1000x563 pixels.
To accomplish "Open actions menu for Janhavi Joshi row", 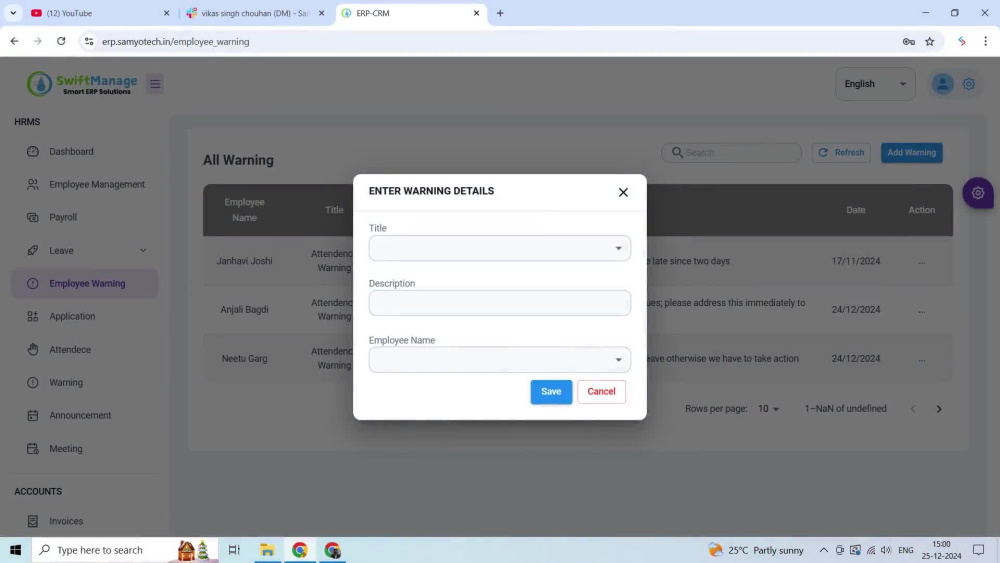I will [x=922, y=261].
